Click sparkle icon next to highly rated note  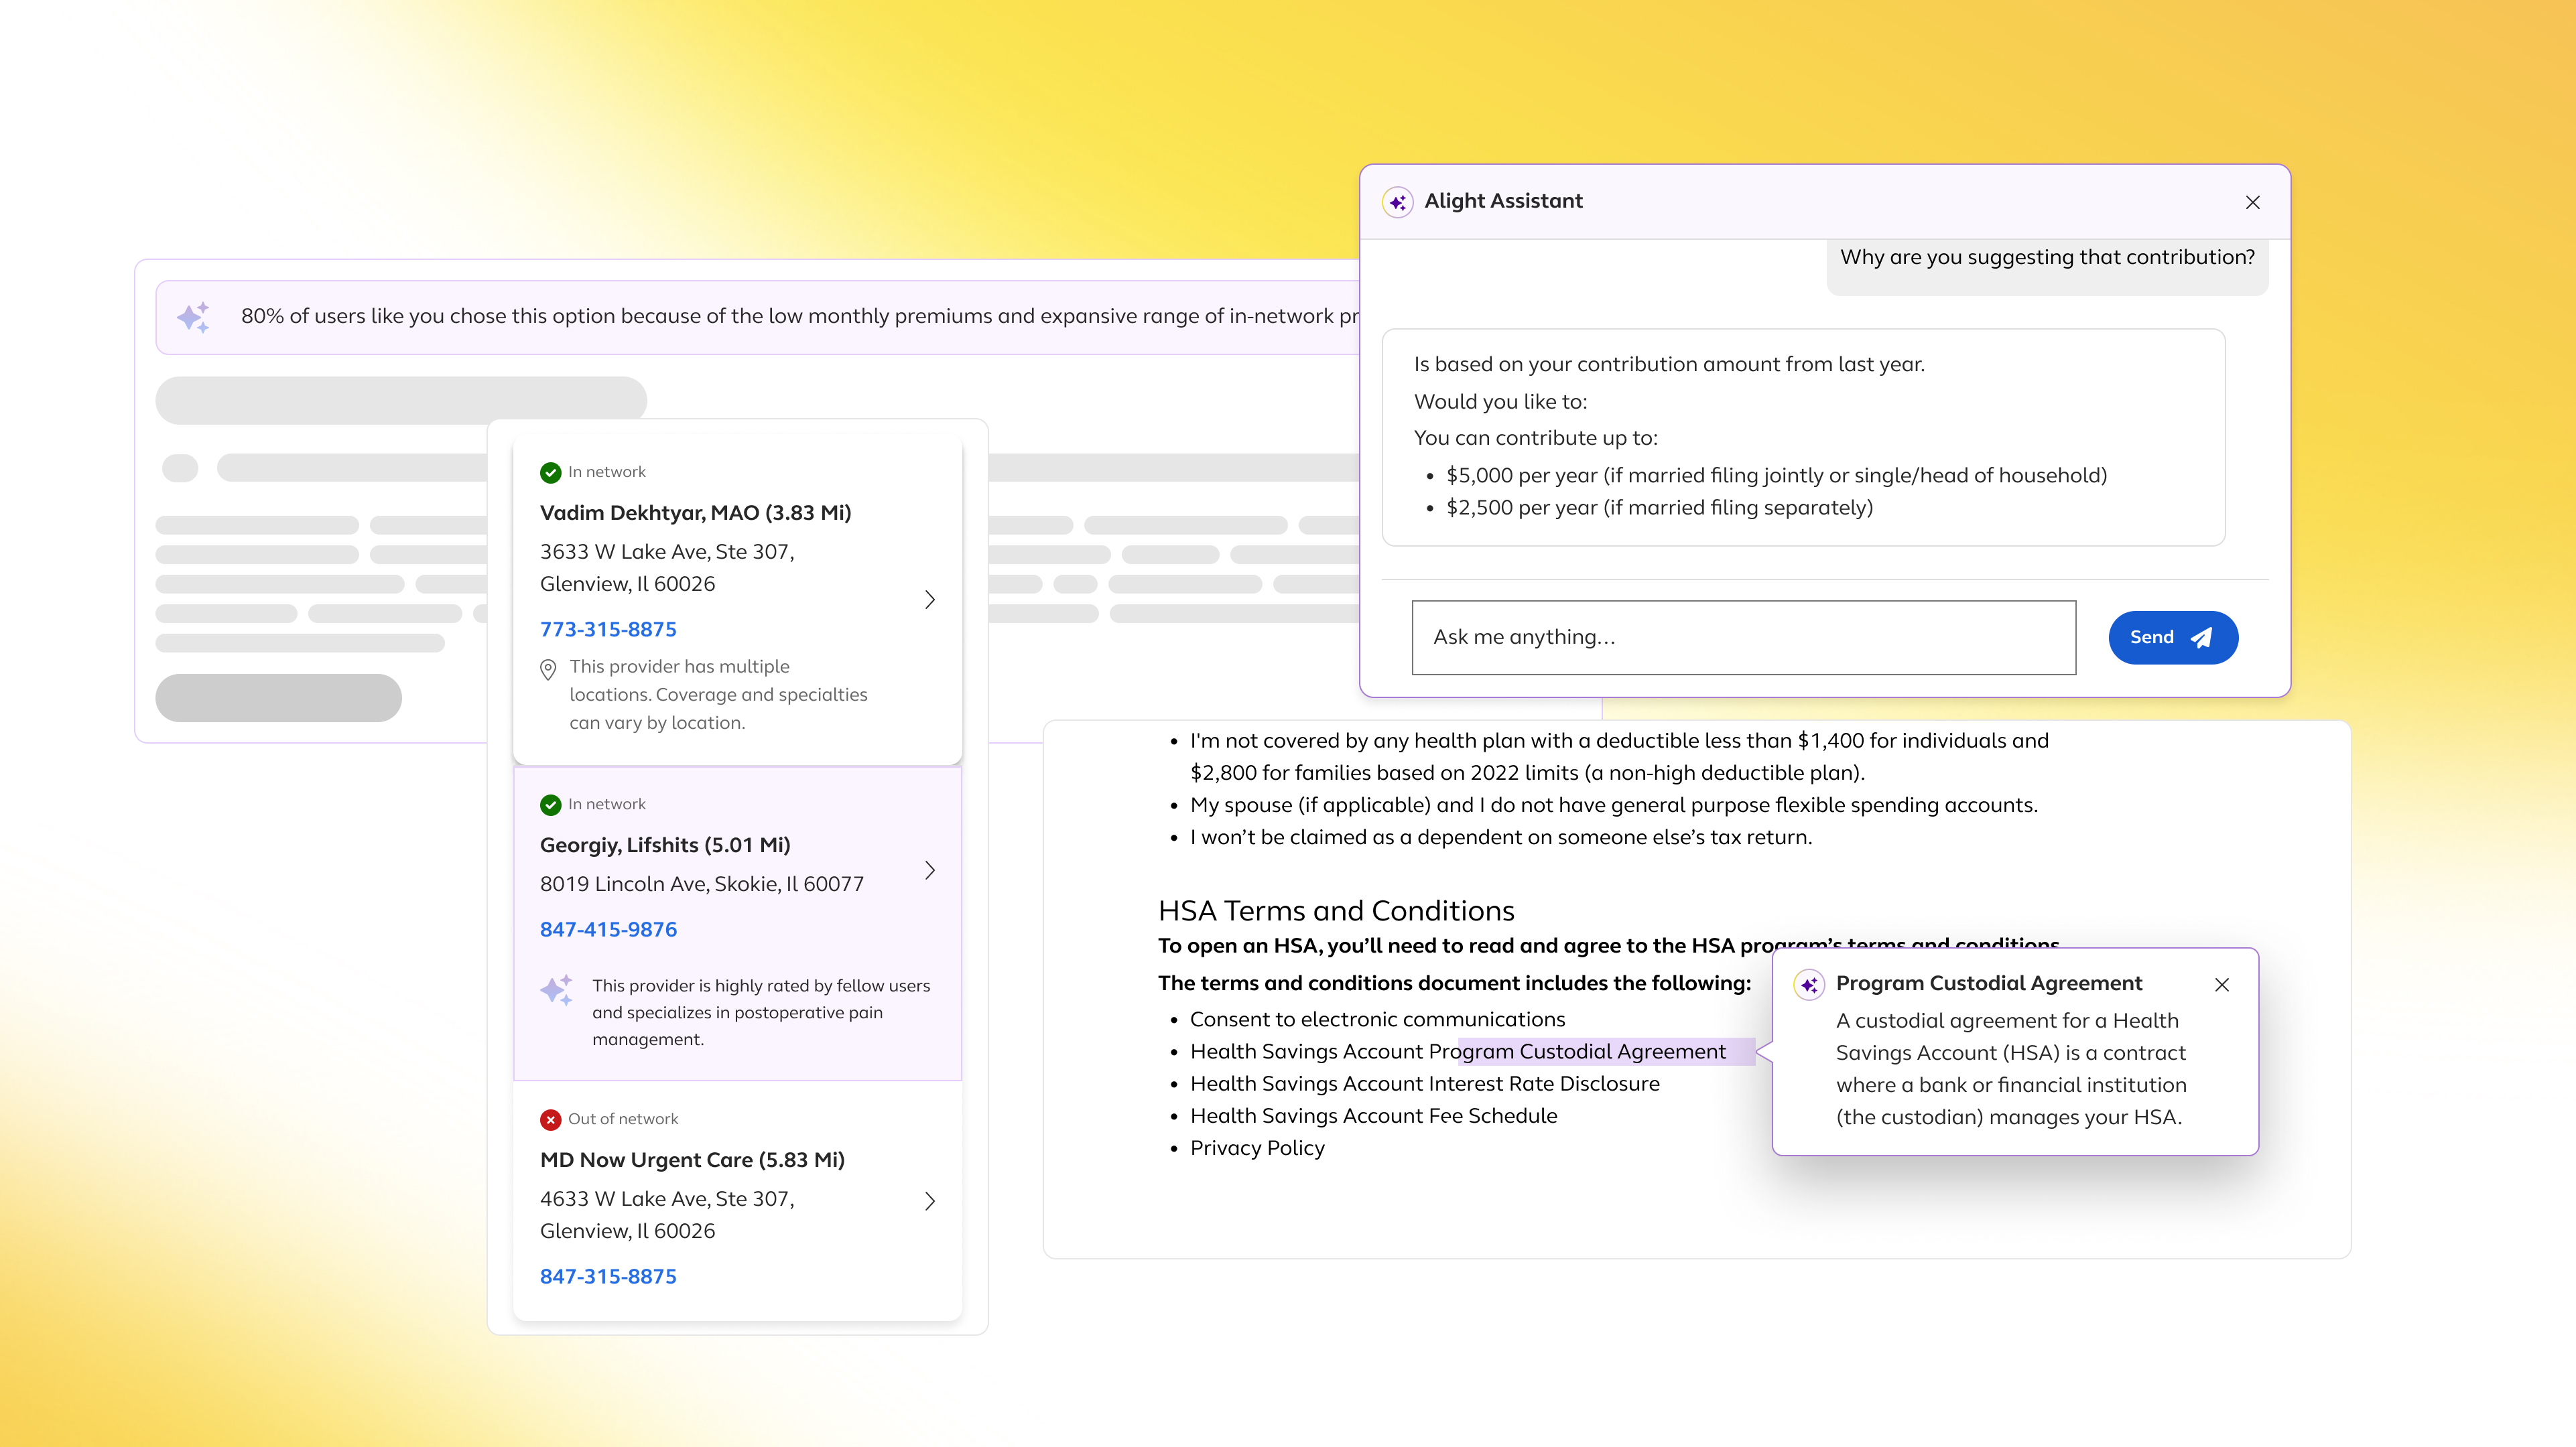click(557, 989)
